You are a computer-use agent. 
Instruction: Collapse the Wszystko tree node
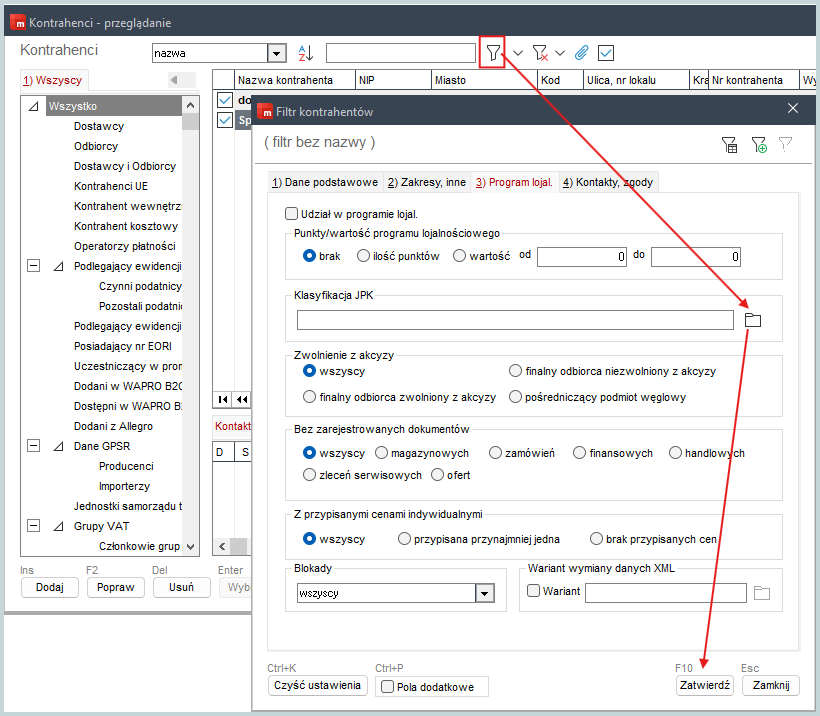[x=34, y=106]
